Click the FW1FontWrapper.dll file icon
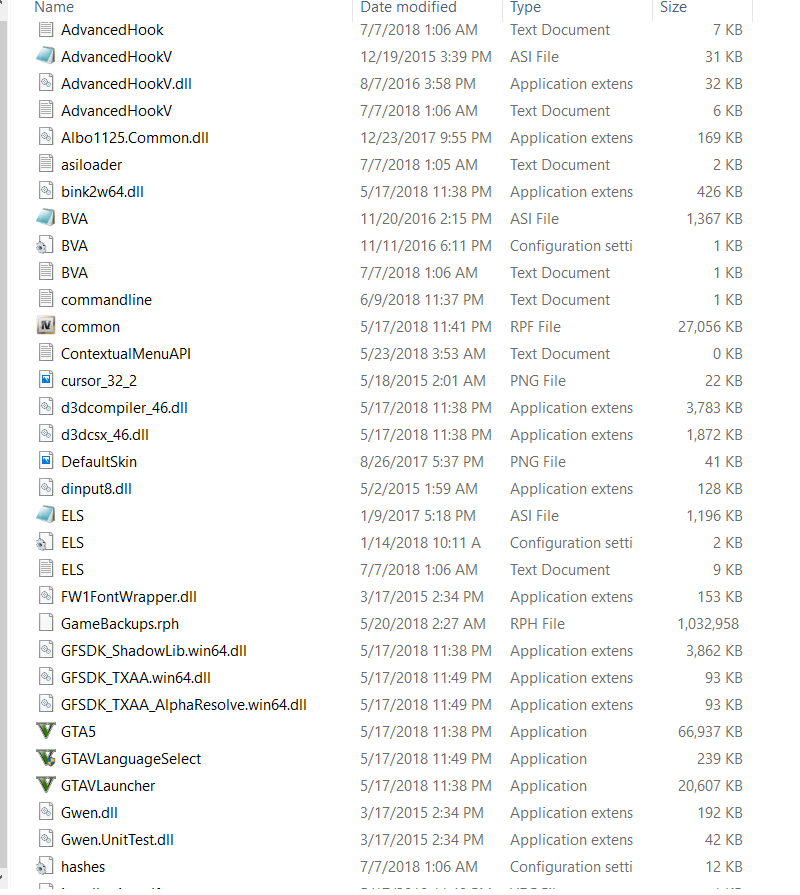This screenshot has height=895, width=800. click(46, 596)
